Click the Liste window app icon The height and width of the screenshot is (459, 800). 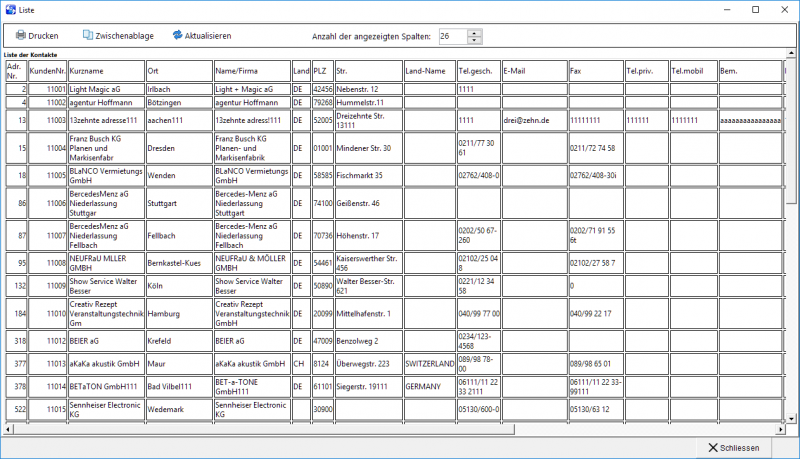click(10, 10)
